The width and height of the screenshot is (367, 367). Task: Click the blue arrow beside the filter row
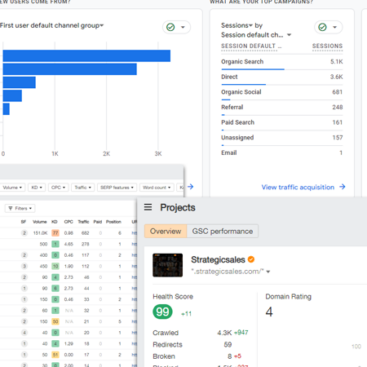[x=190, y=187]
